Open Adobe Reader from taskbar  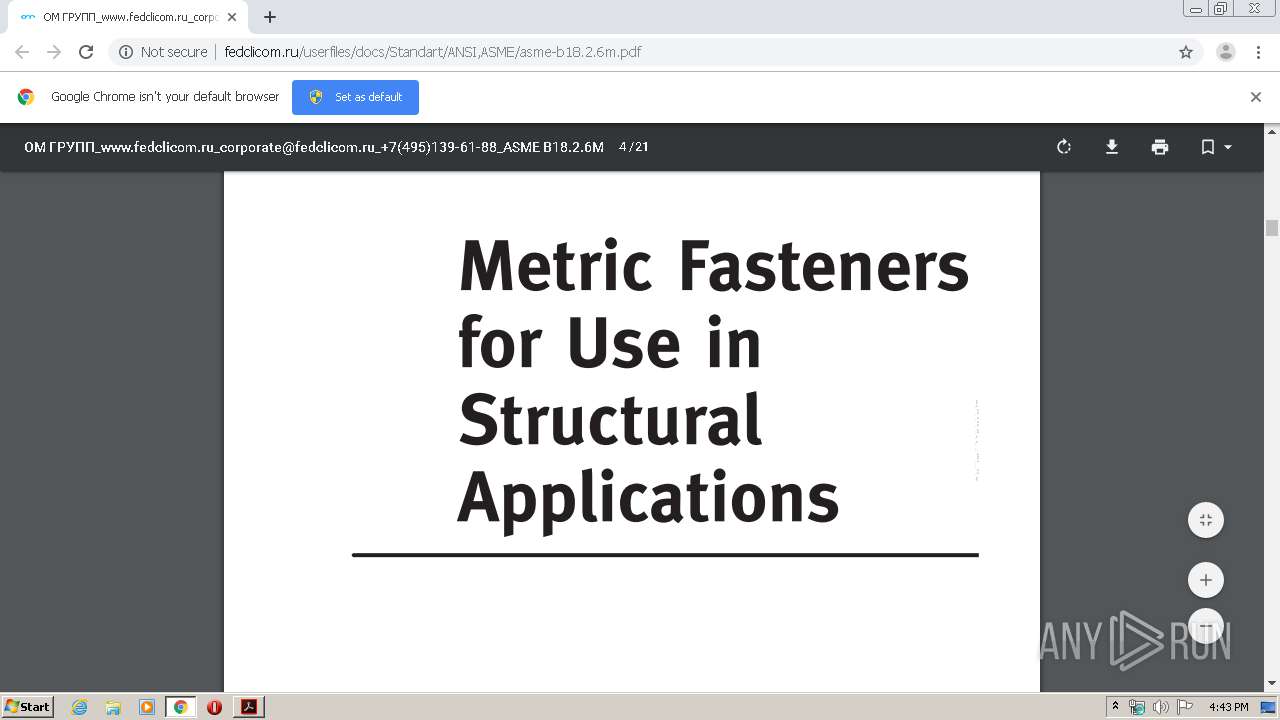tap(249, 707)
